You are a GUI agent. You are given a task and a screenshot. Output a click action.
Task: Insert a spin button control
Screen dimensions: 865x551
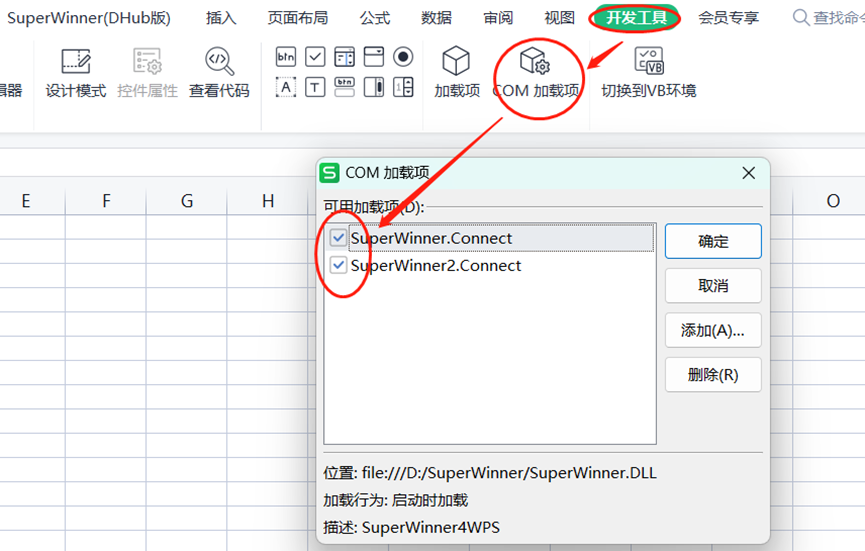403,87
